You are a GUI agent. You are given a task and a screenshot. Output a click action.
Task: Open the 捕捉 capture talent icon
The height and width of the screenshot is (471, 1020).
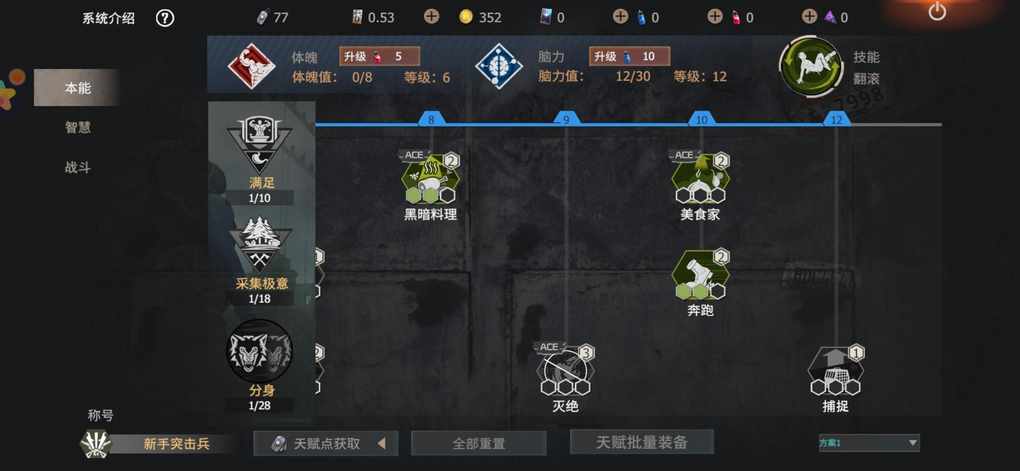[x=836, y=370]
